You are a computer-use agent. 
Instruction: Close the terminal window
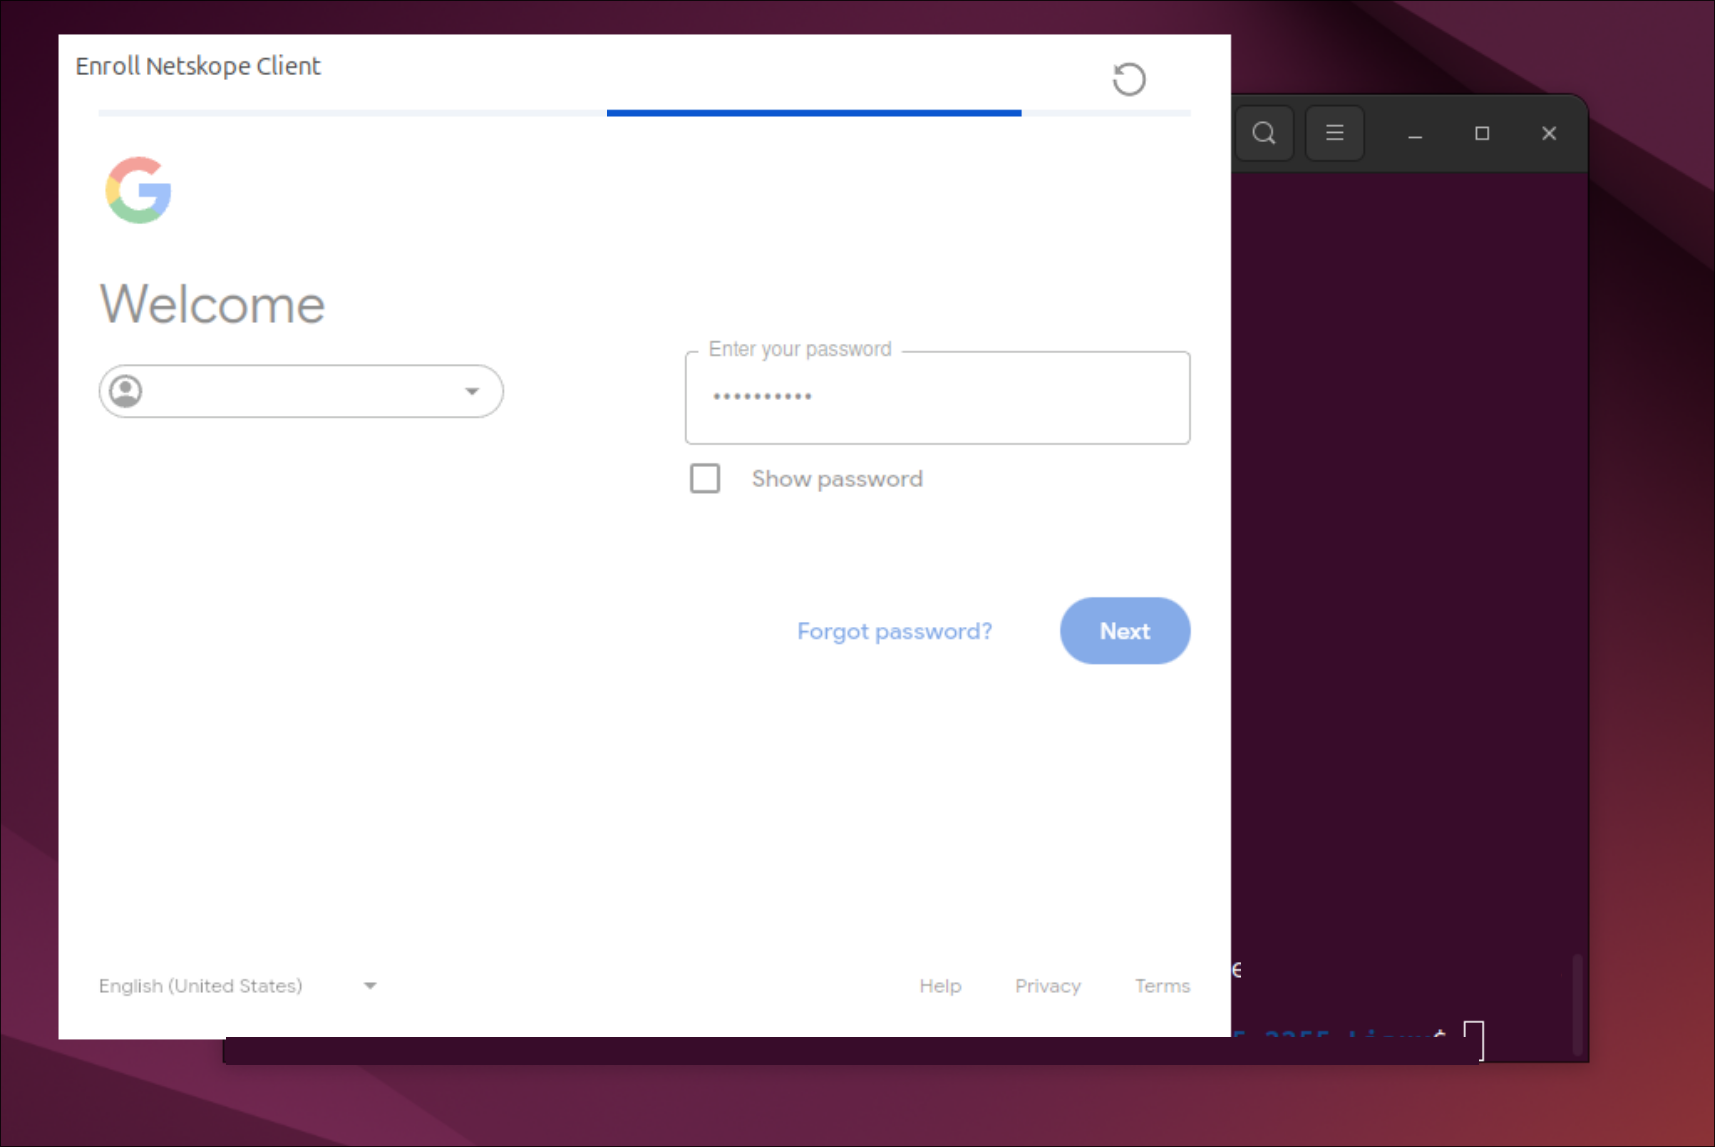[x=1549, y=133]
